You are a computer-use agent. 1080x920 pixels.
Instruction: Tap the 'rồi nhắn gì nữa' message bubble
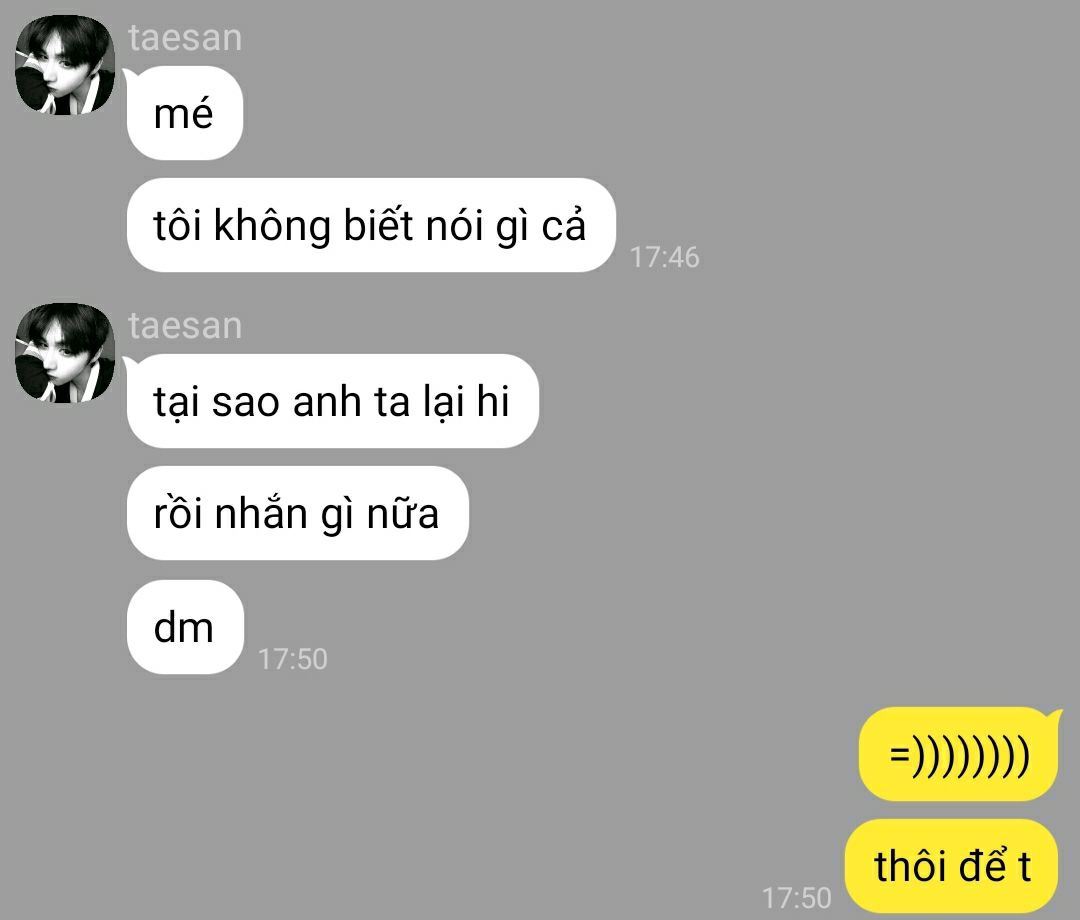[x=298, y=513]
